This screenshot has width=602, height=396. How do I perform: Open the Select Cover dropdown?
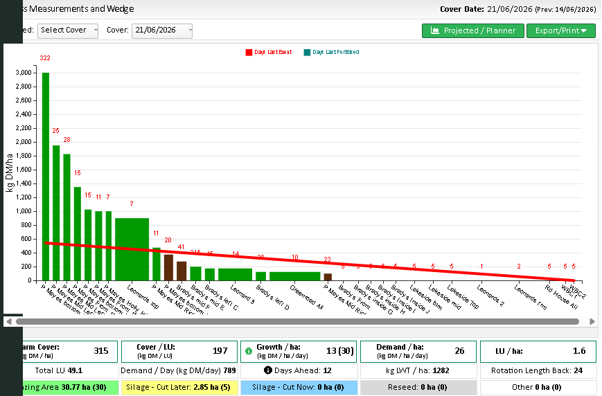[x=68, y=30]
